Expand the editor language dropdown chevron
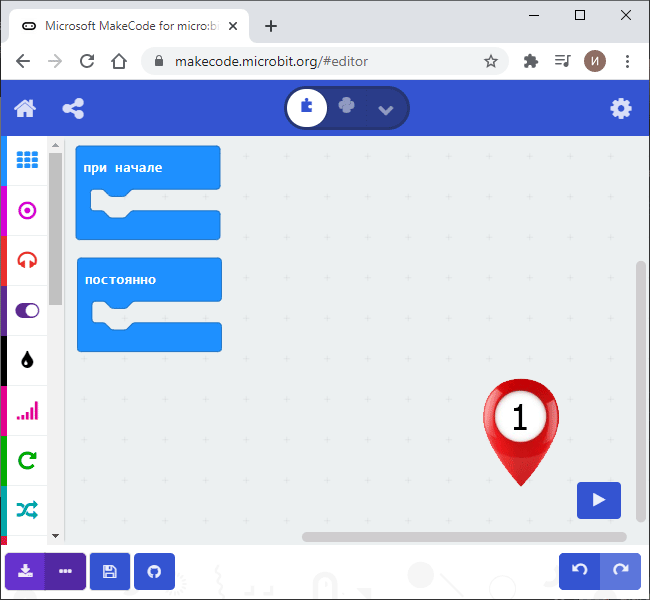 tap(386, 110)
